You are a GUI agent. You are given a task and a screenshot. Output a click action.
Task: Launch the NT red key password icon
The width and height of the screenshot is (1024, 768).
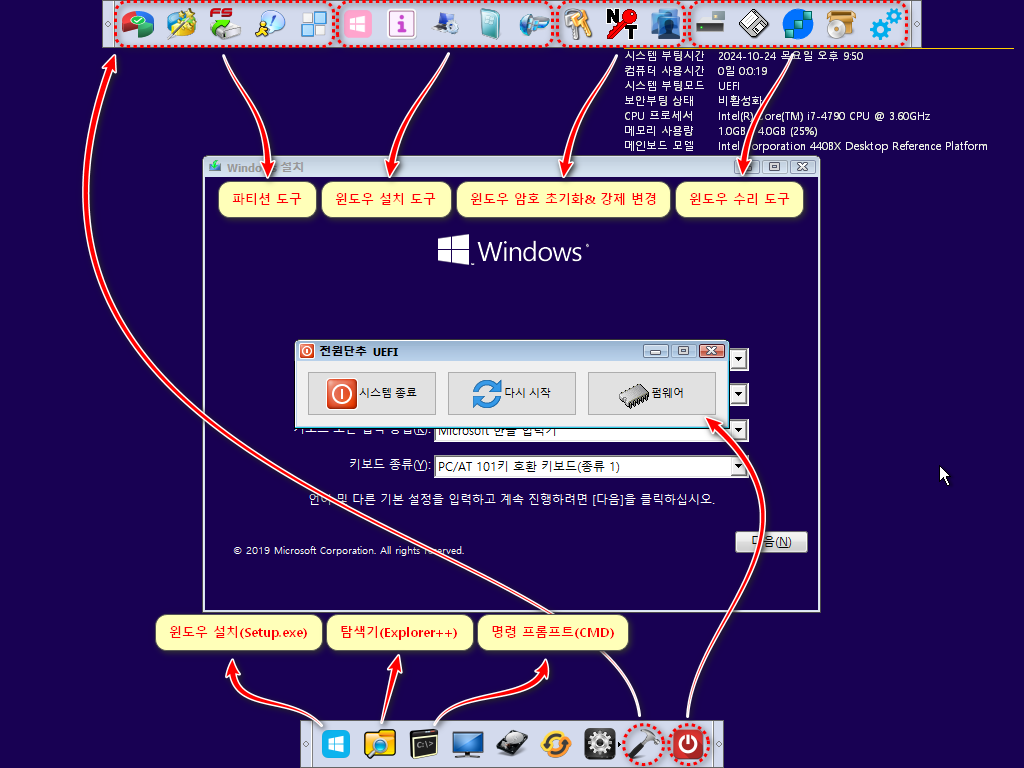(x=622, y=24)
